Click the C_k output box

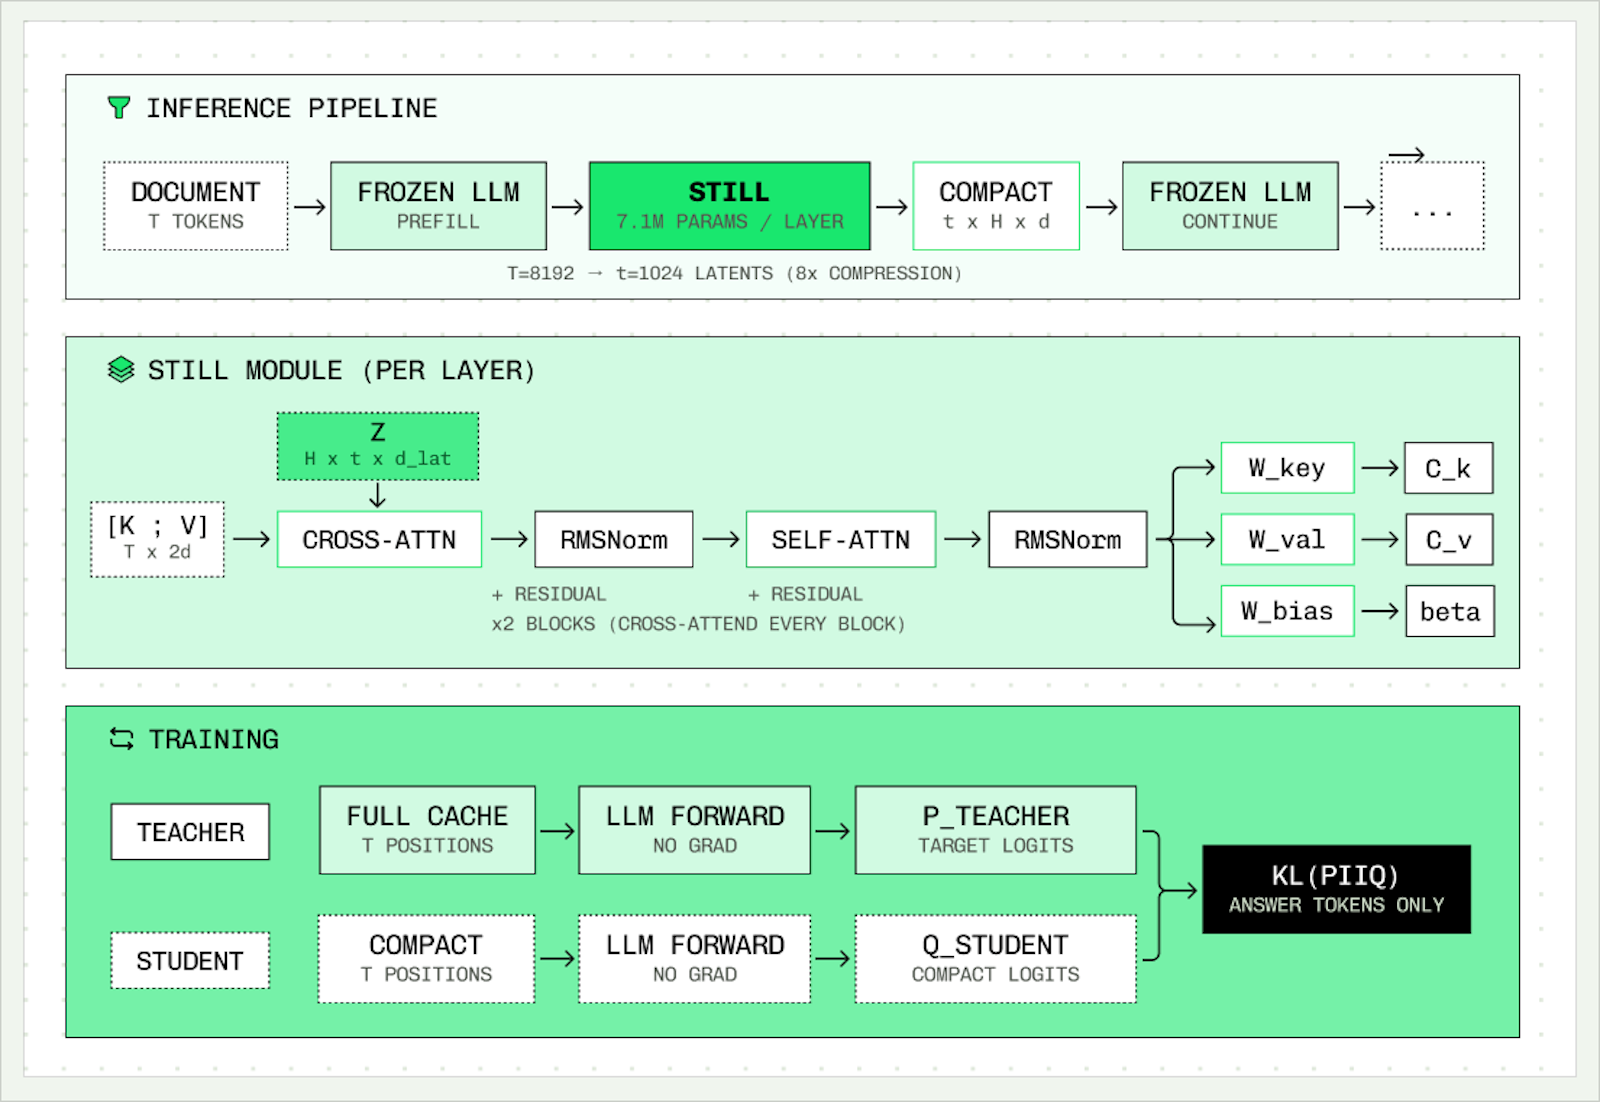pyautogui.click(x=1448, y=468)
